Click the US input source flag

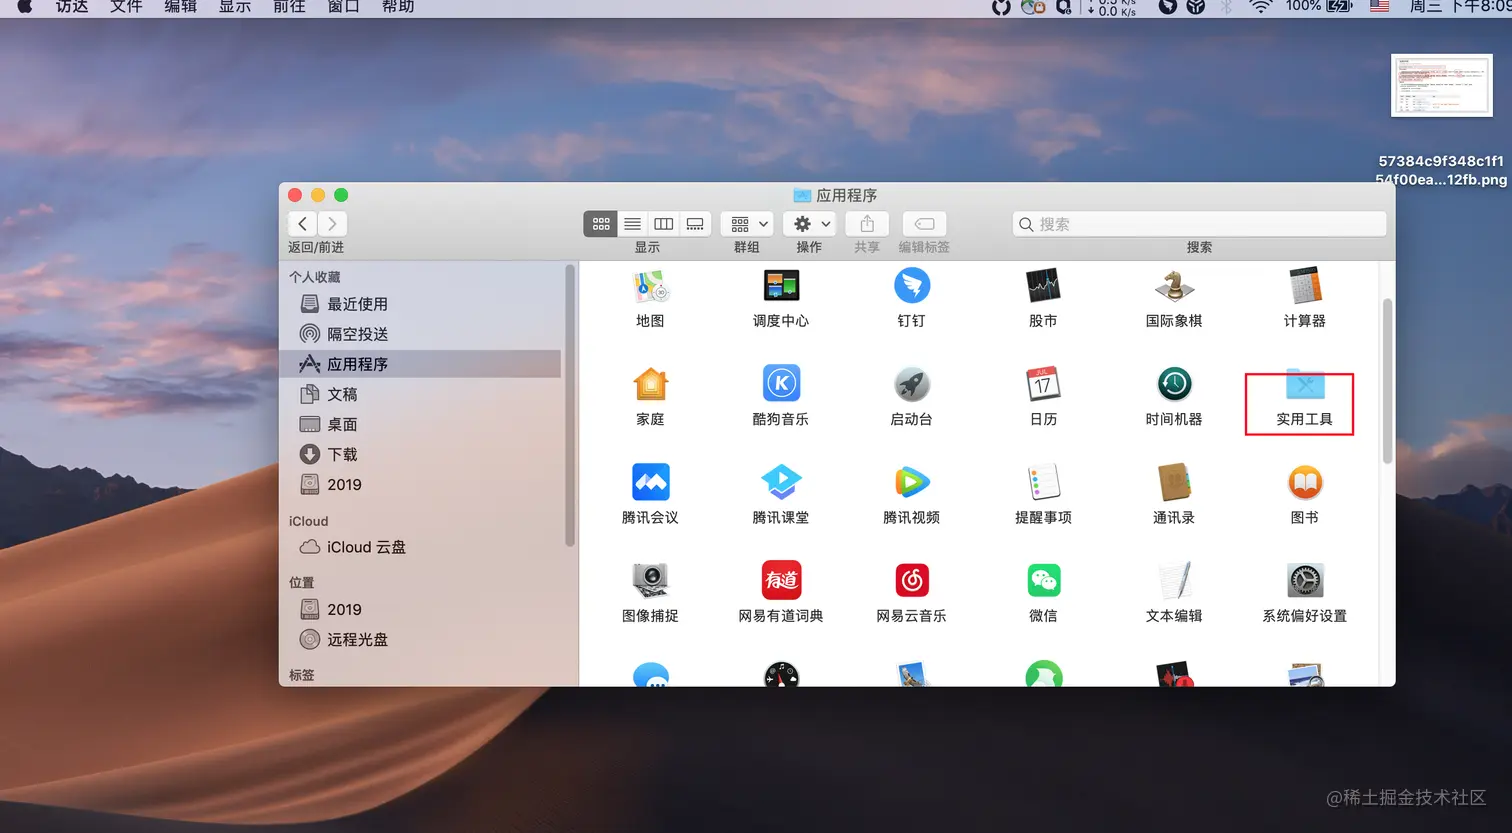(1379, 6)
